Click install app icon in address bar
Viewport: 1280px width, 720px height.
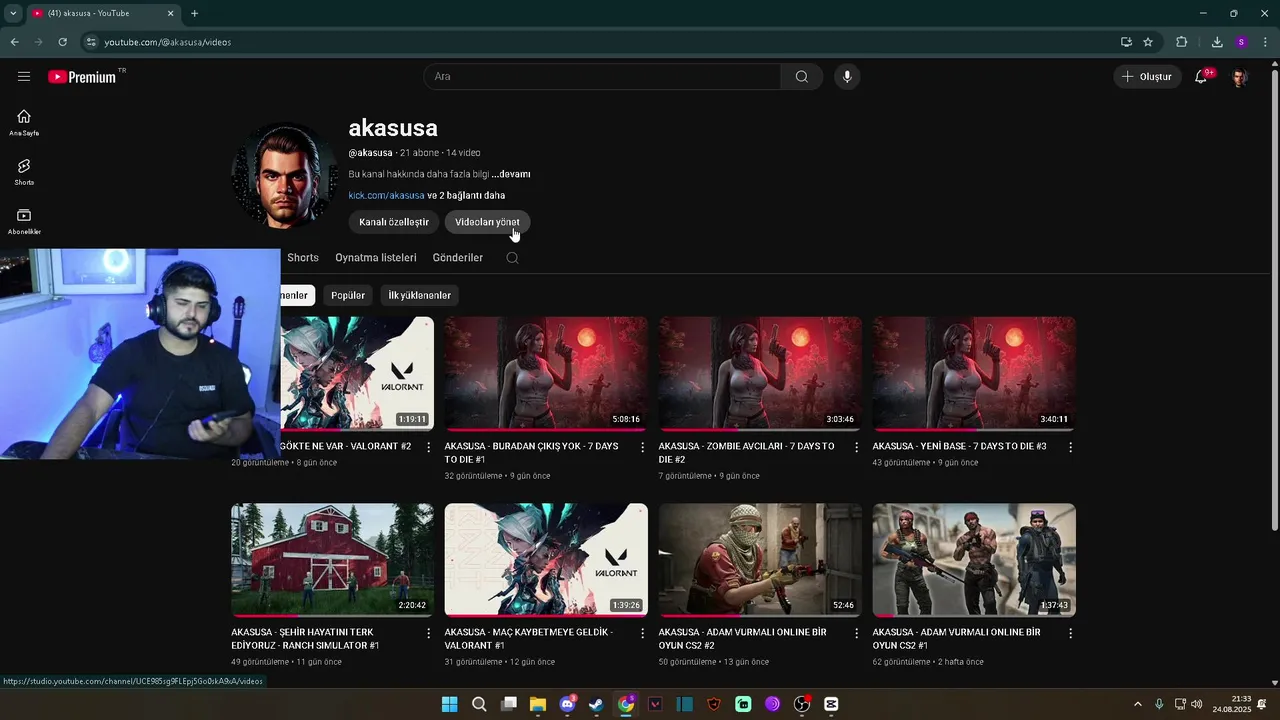click(x=1126, y=42)
